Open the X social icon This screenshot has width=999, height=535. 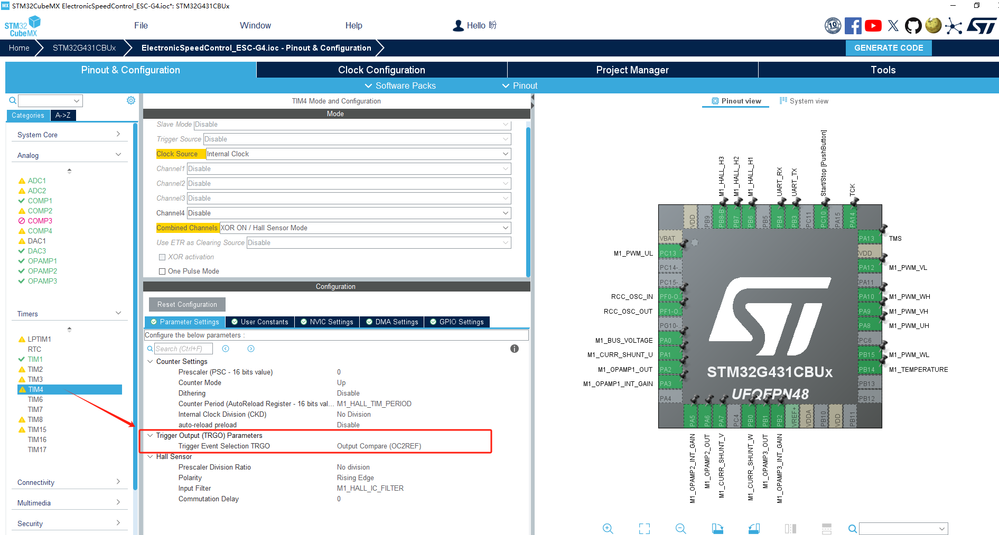point(893,25)
